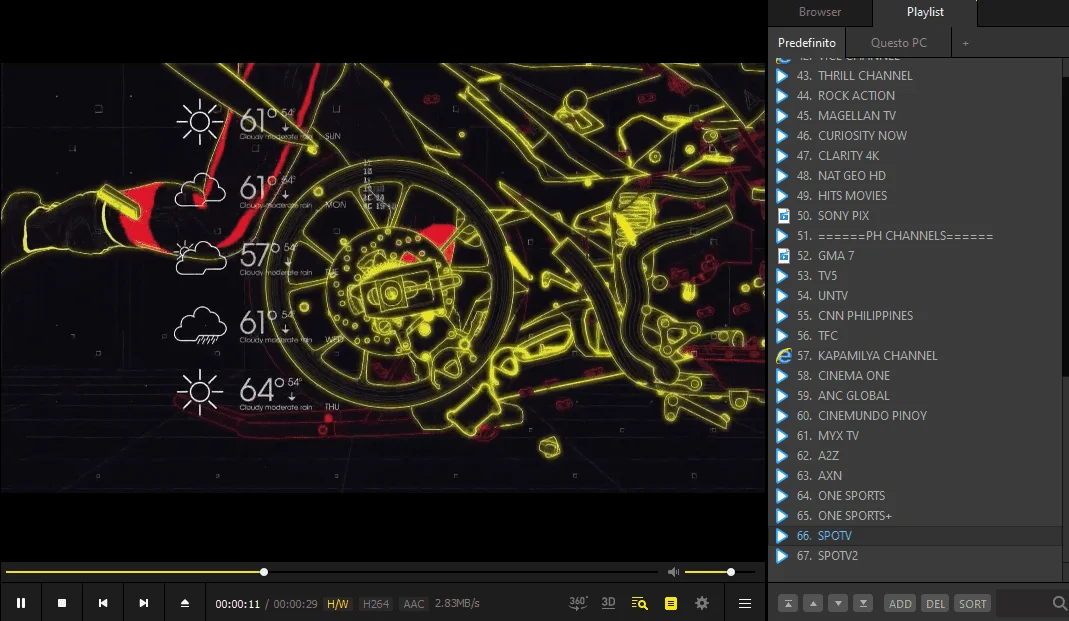Click play icon beside MYX TV
This screenshot has height=621, width=1069.
pos(783,436)
